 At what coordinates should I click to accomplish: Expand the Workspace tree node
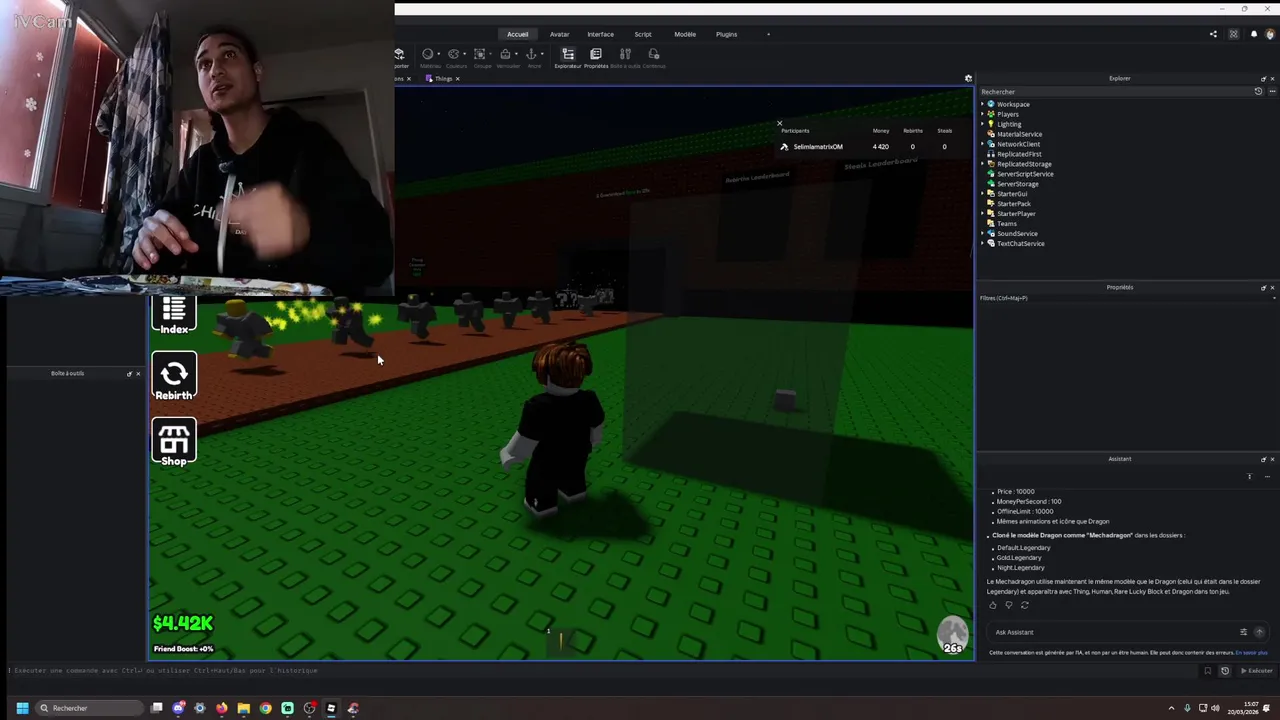coord(983,104)
